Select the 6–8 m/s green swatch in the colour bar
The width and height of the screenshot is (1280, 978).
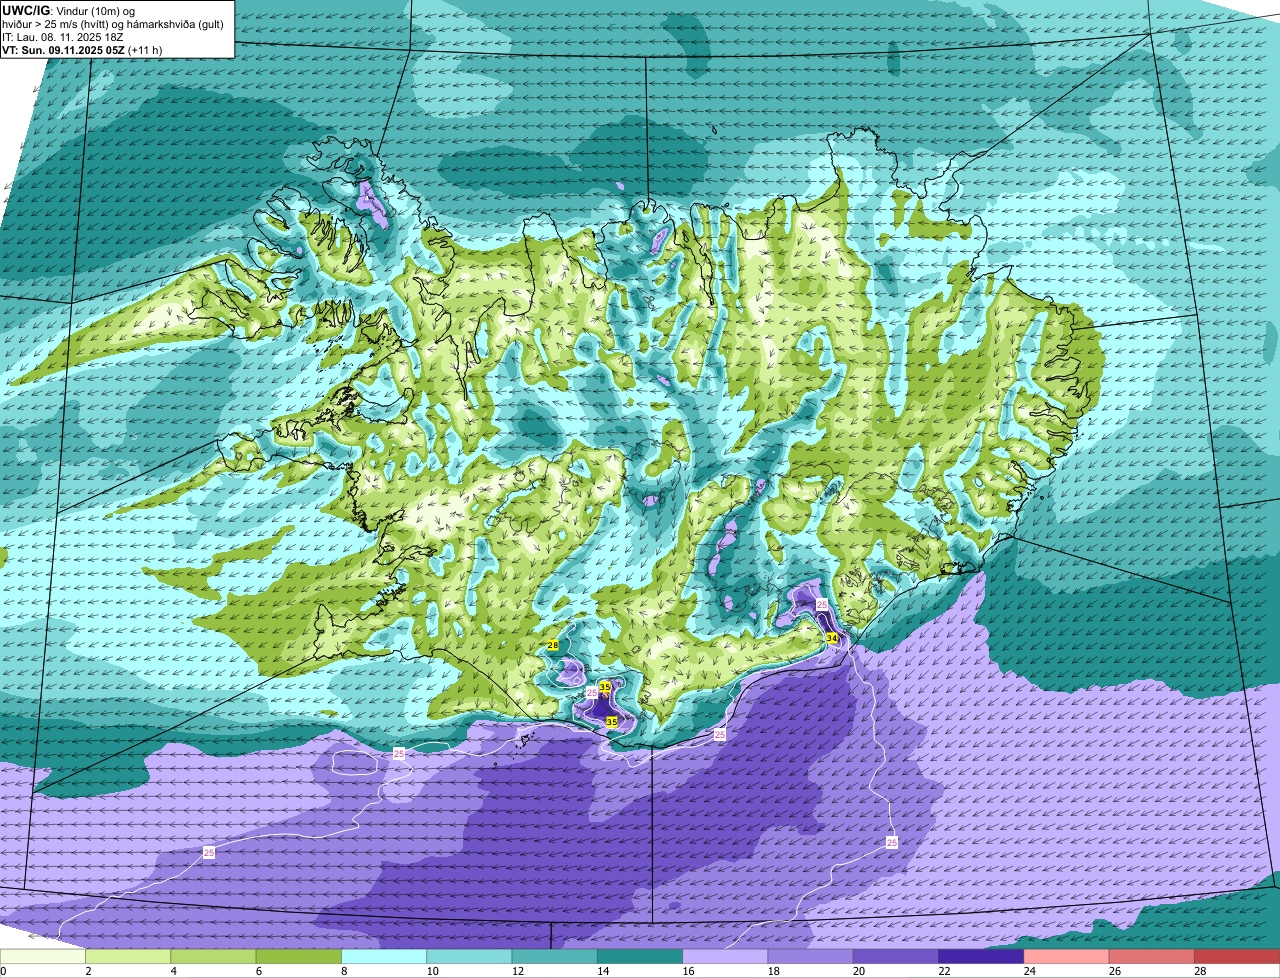299,956
